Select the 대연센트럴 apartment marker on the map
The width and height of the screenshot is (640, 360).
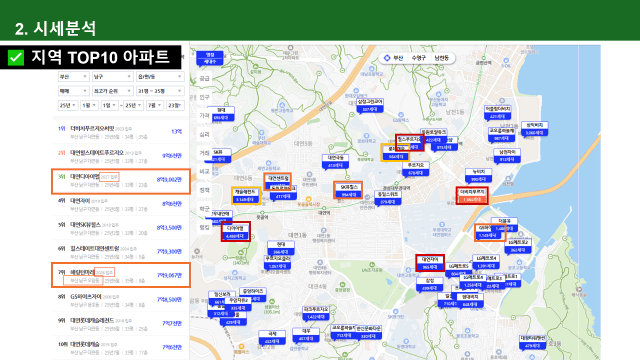tap(278, 182)
